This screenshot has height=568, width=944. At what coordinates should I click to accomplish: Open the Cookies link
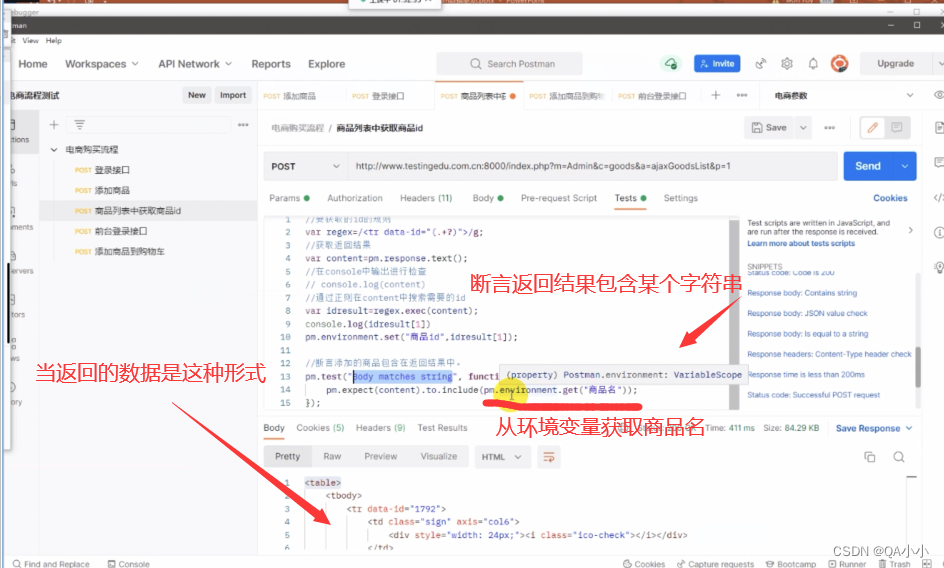pyautogui.click(x=890, y=198)
